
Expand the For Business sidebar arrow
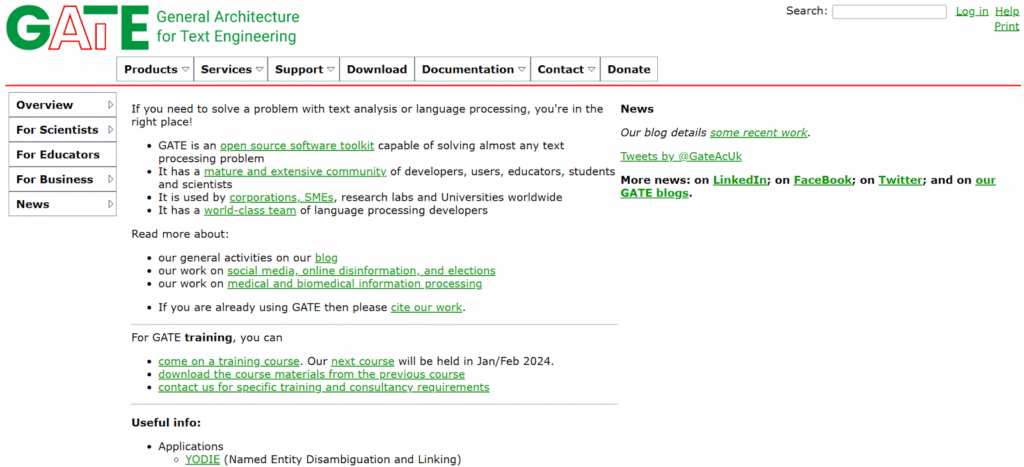click(x=110, y=179)
